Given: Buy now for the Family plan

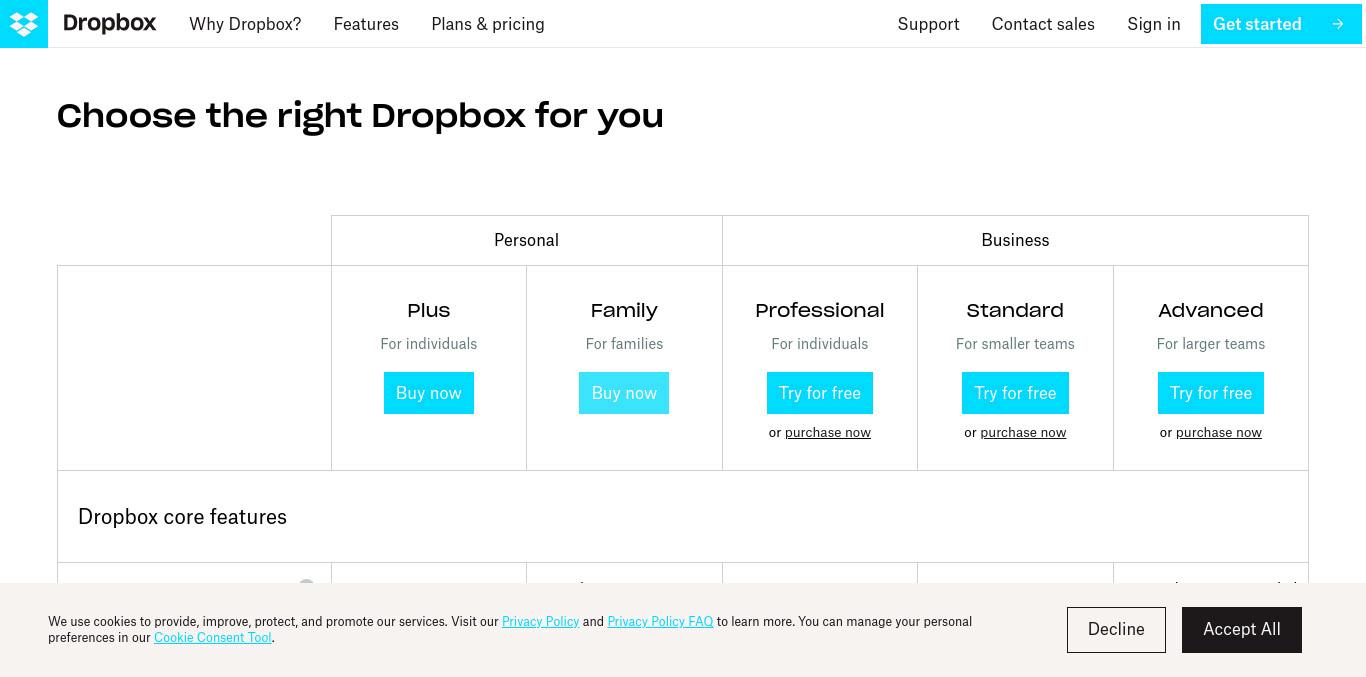Looking at the screenshot, I should 624,393.
